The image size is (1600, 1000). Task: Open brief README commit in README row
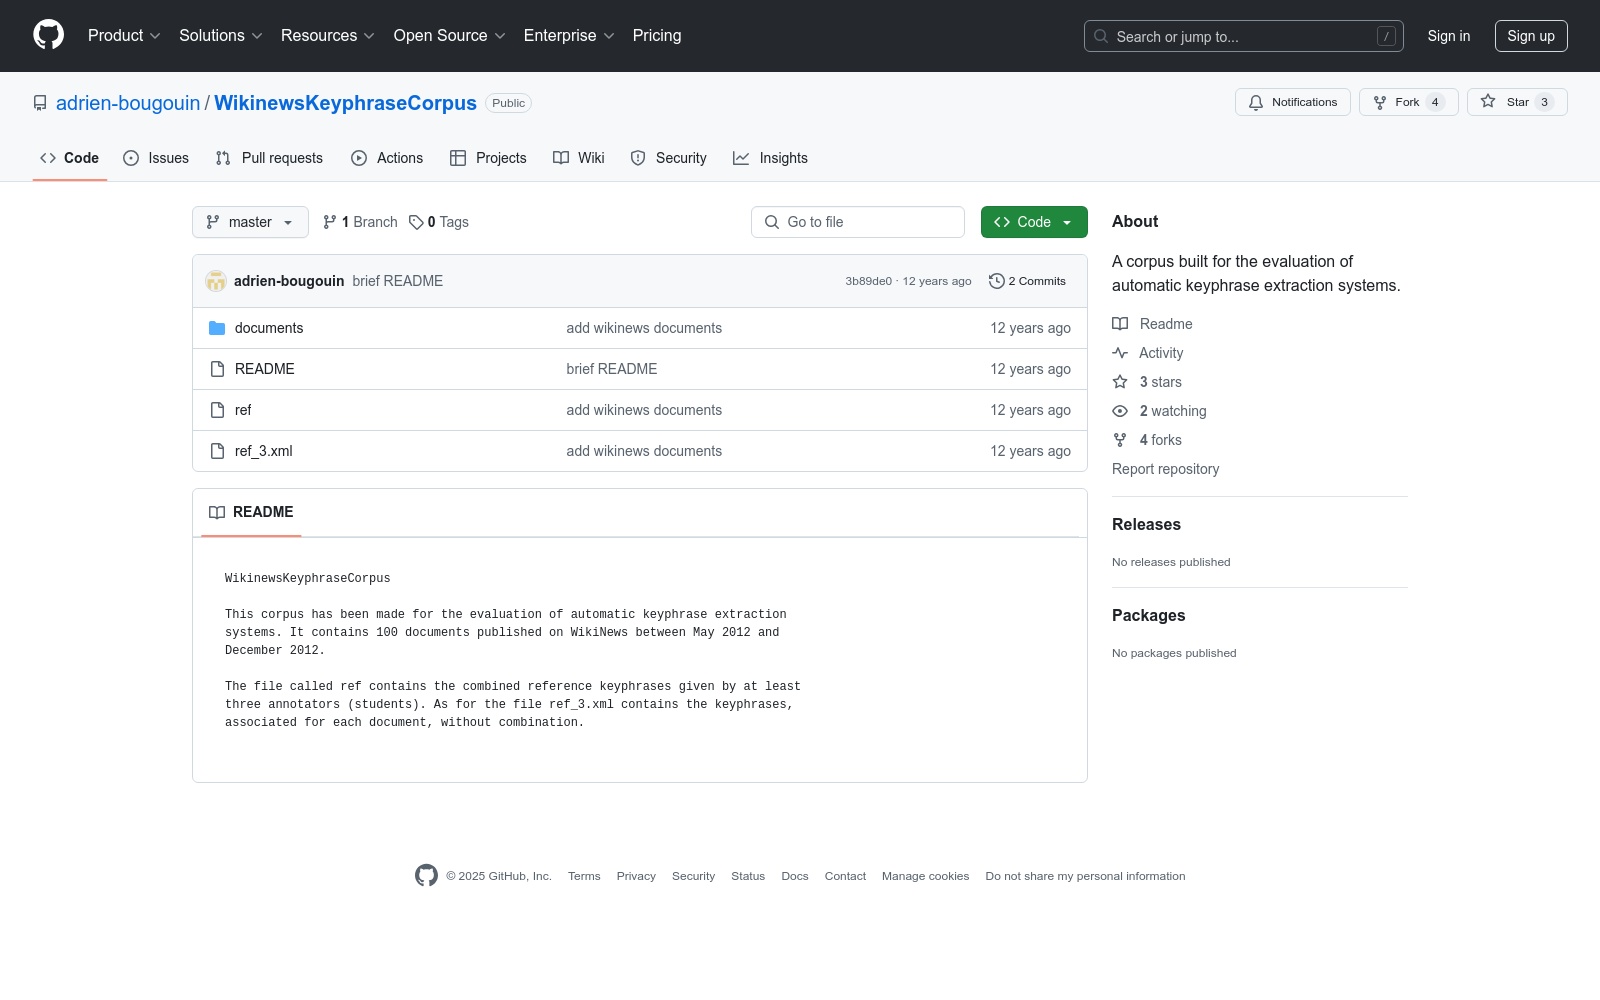[x=612, y=369]
